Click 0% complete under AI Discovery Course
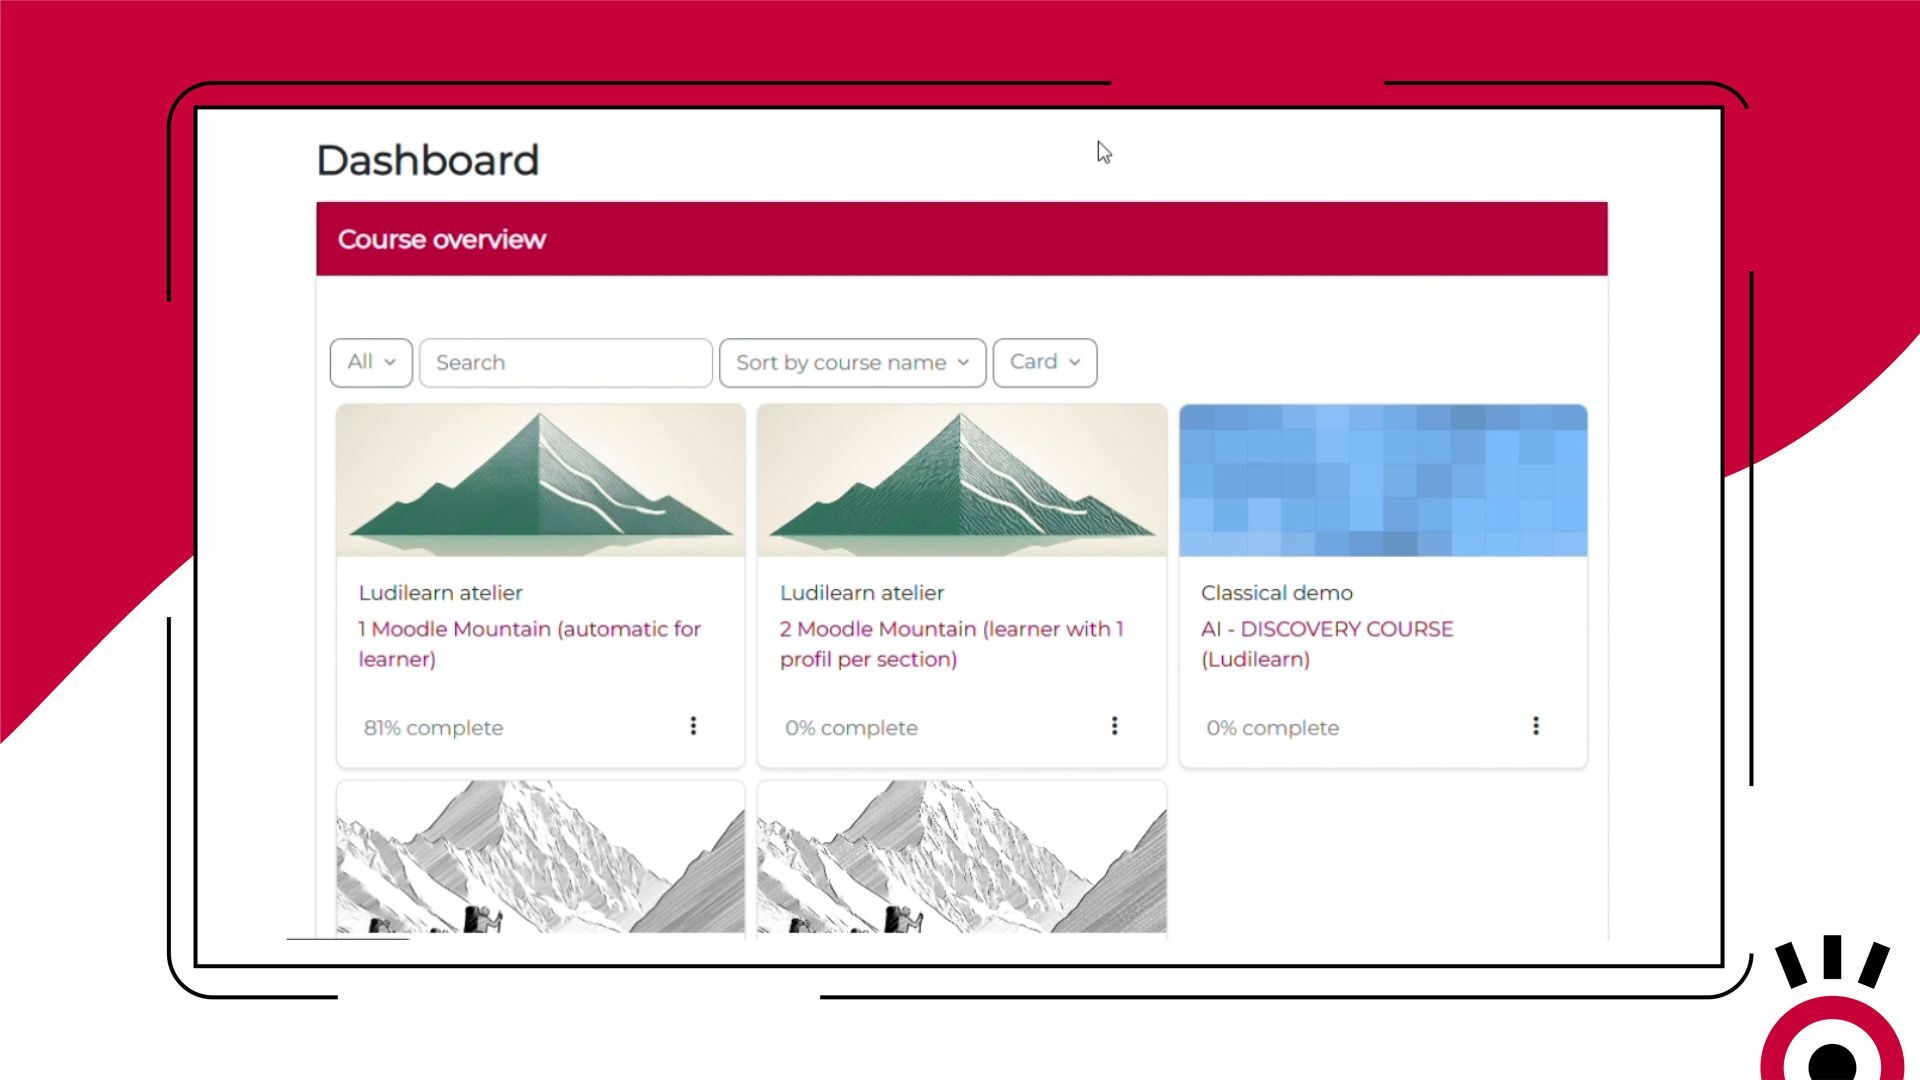1920x1080 pixels. 1272,728
